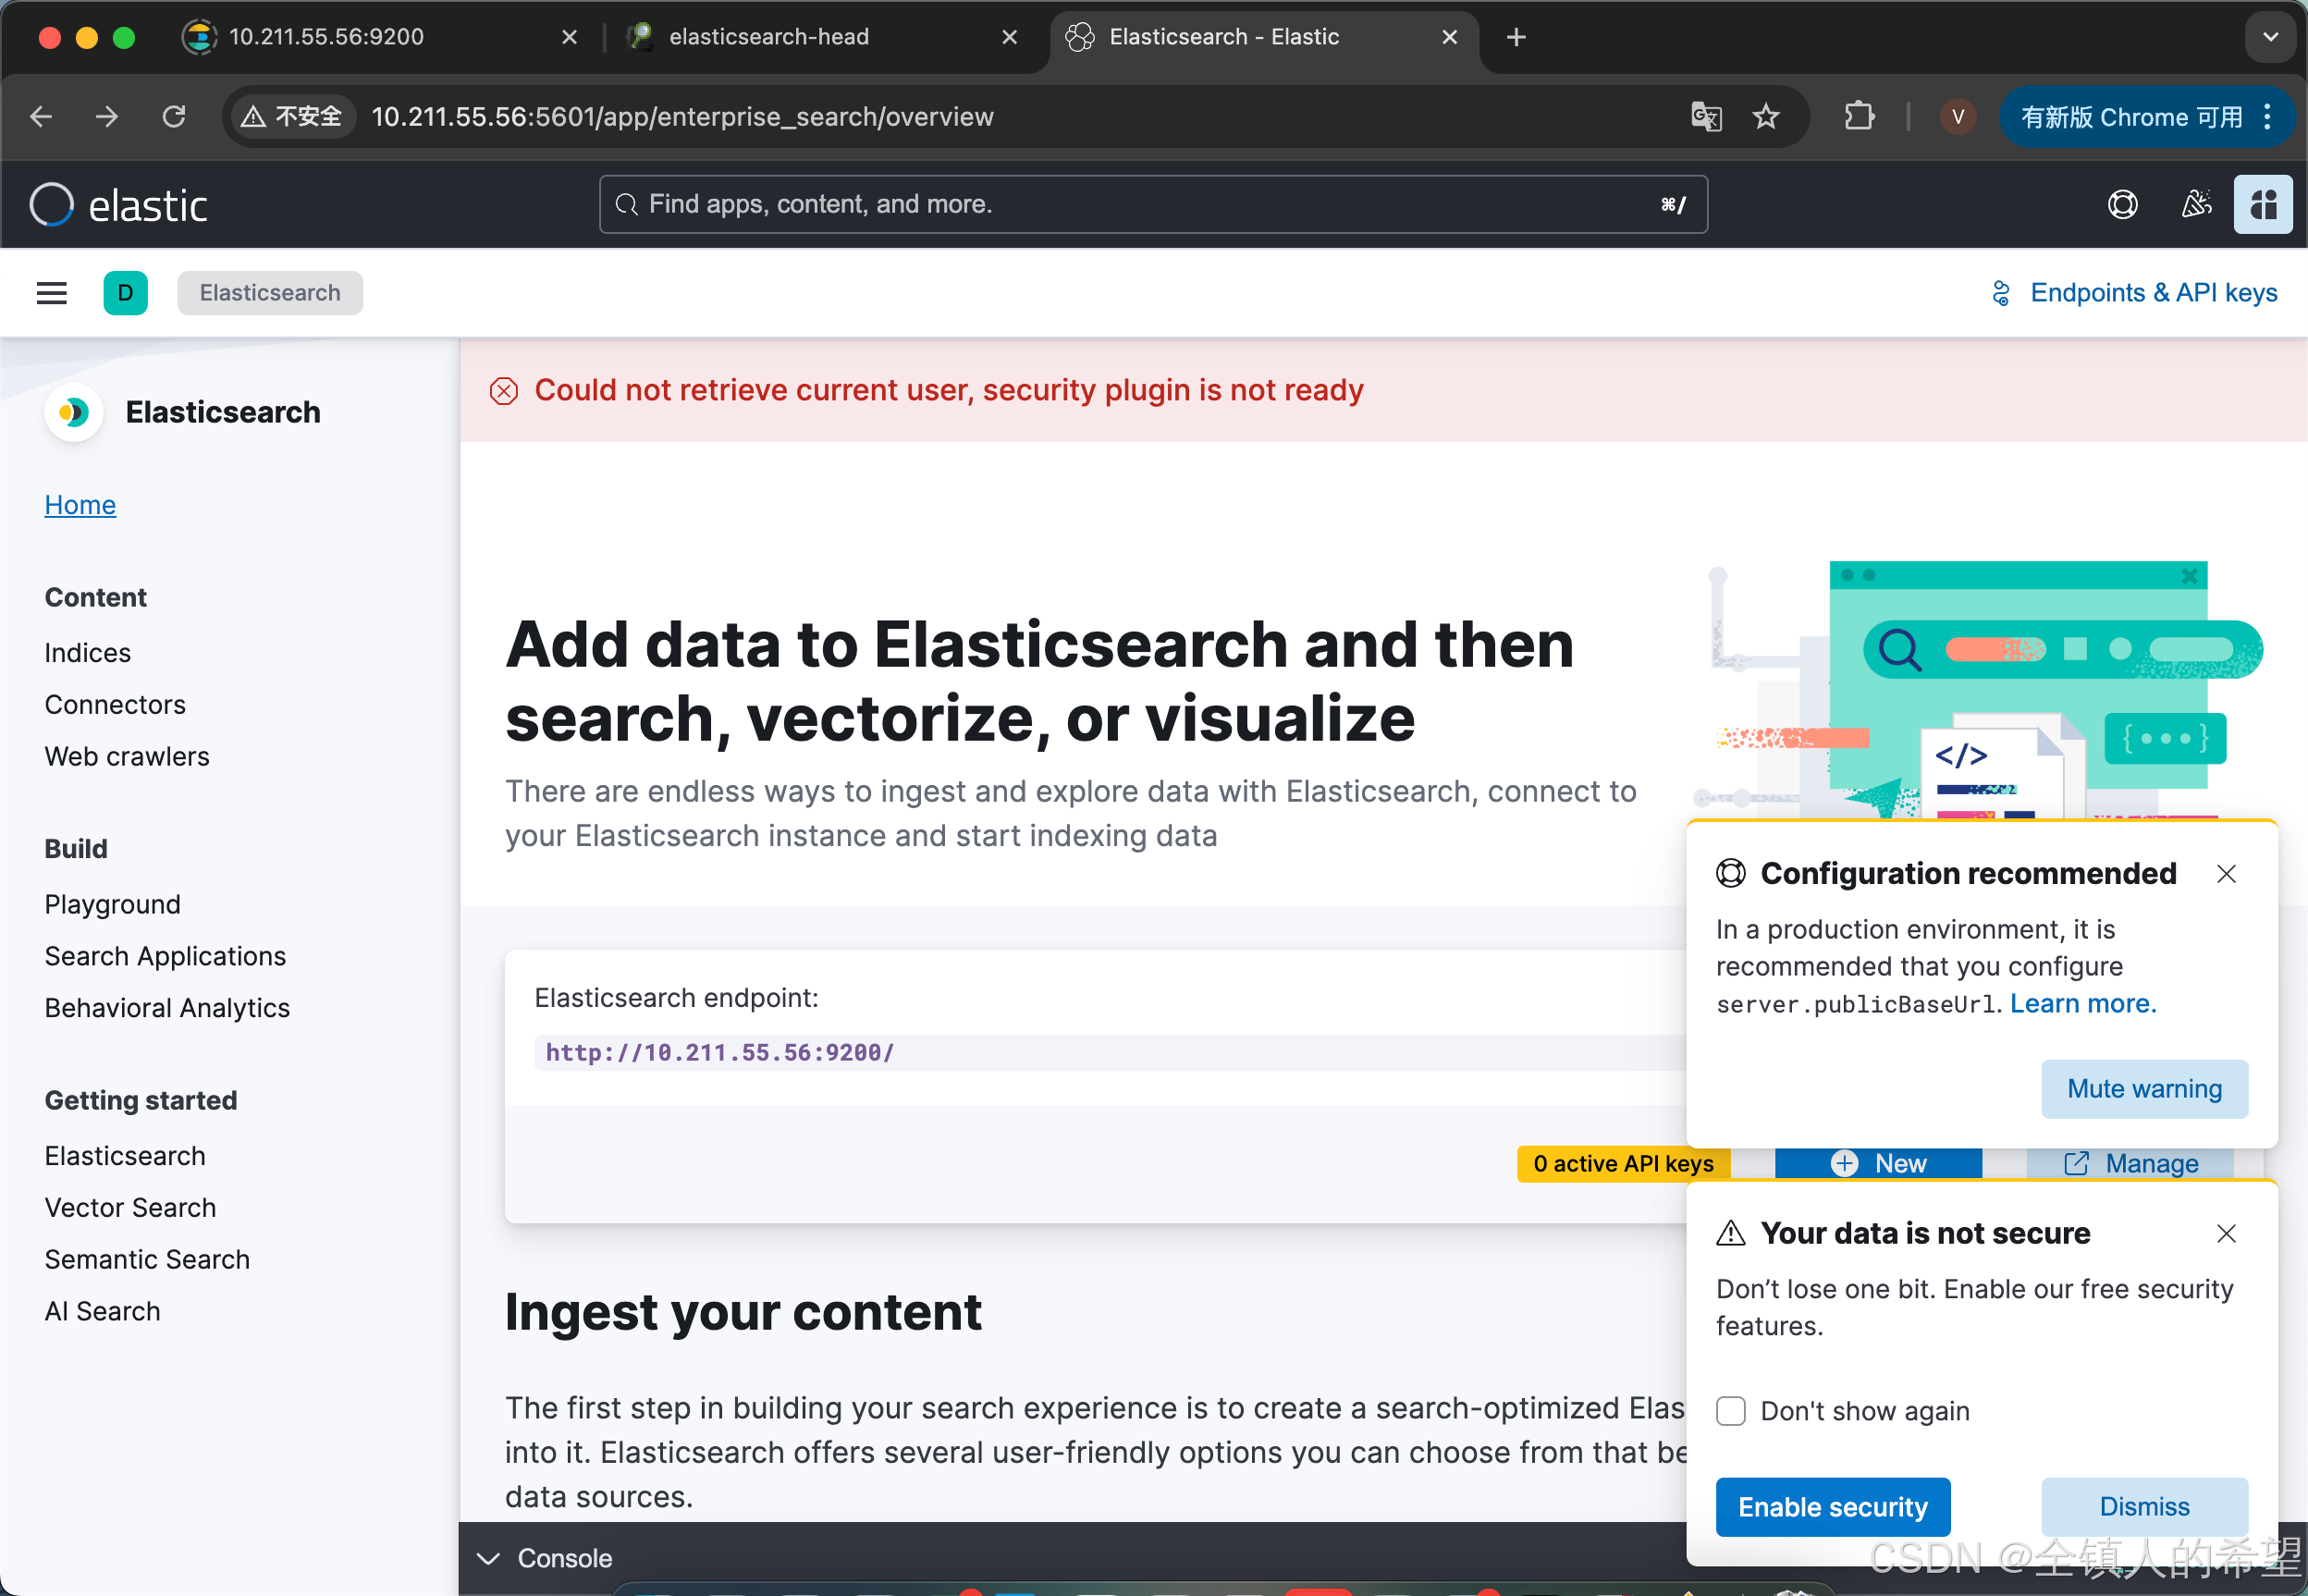Click the not secure warning badge

coord(293,117)
